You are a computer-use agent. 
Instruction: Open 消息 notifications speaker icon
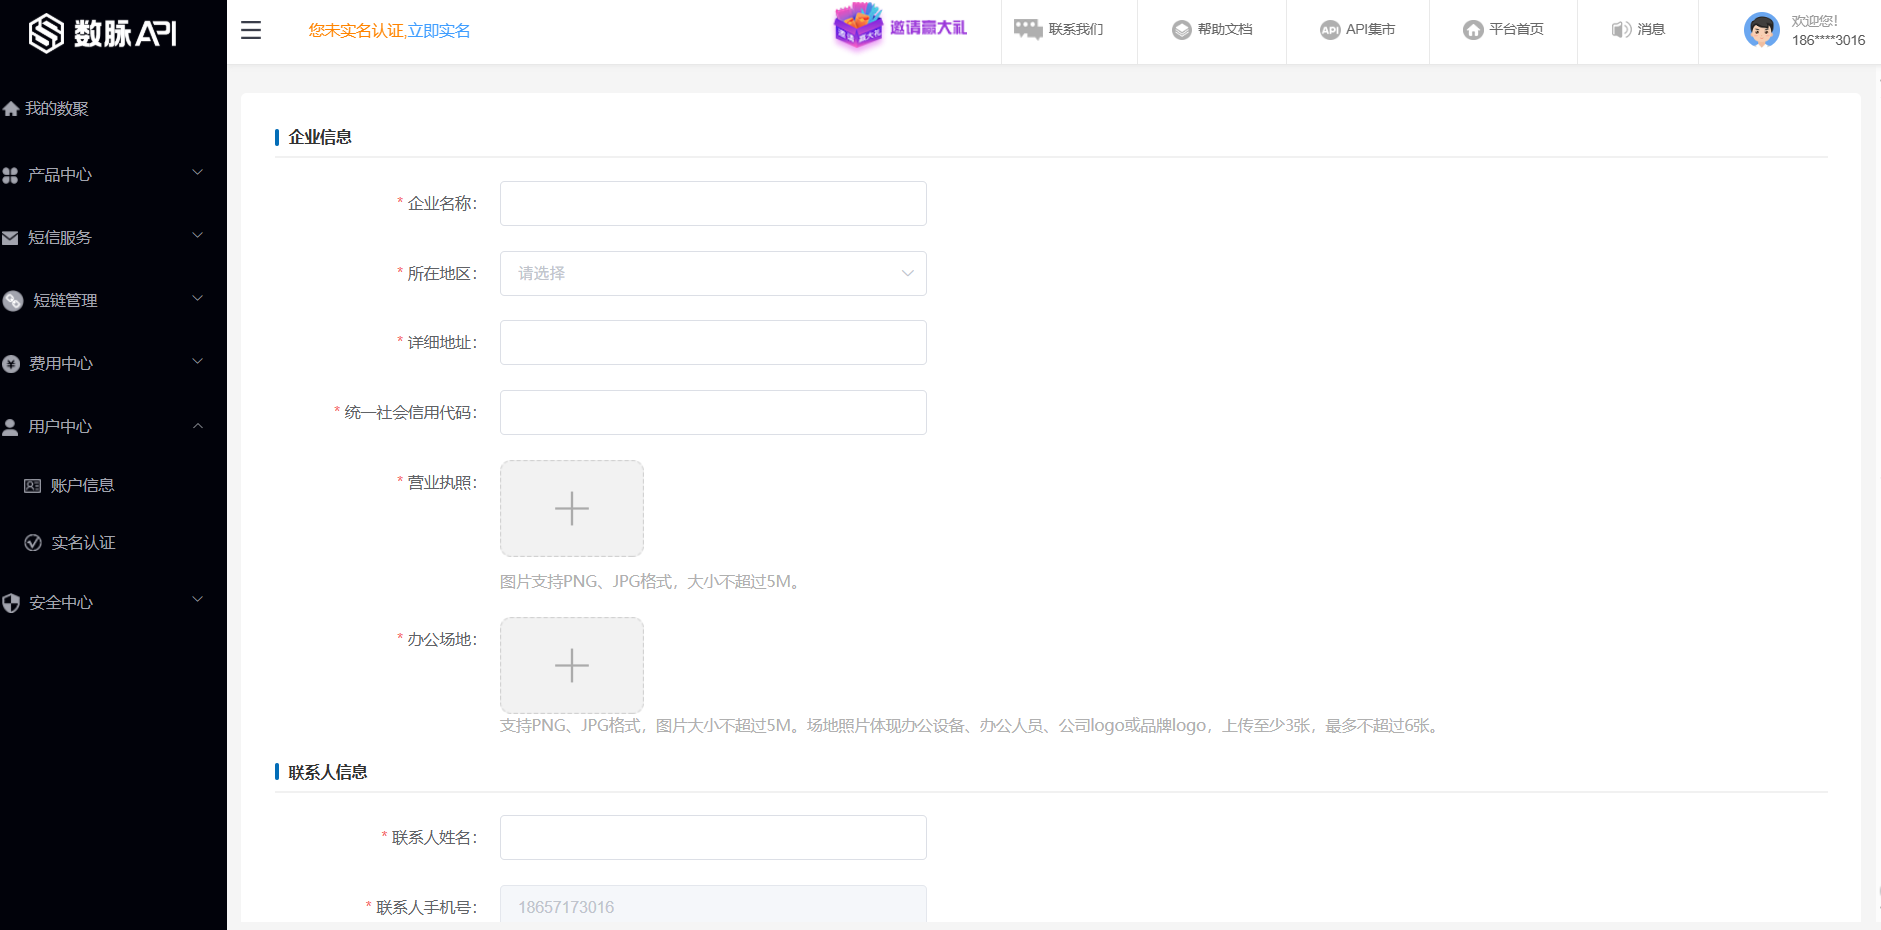pos(1621,30)
